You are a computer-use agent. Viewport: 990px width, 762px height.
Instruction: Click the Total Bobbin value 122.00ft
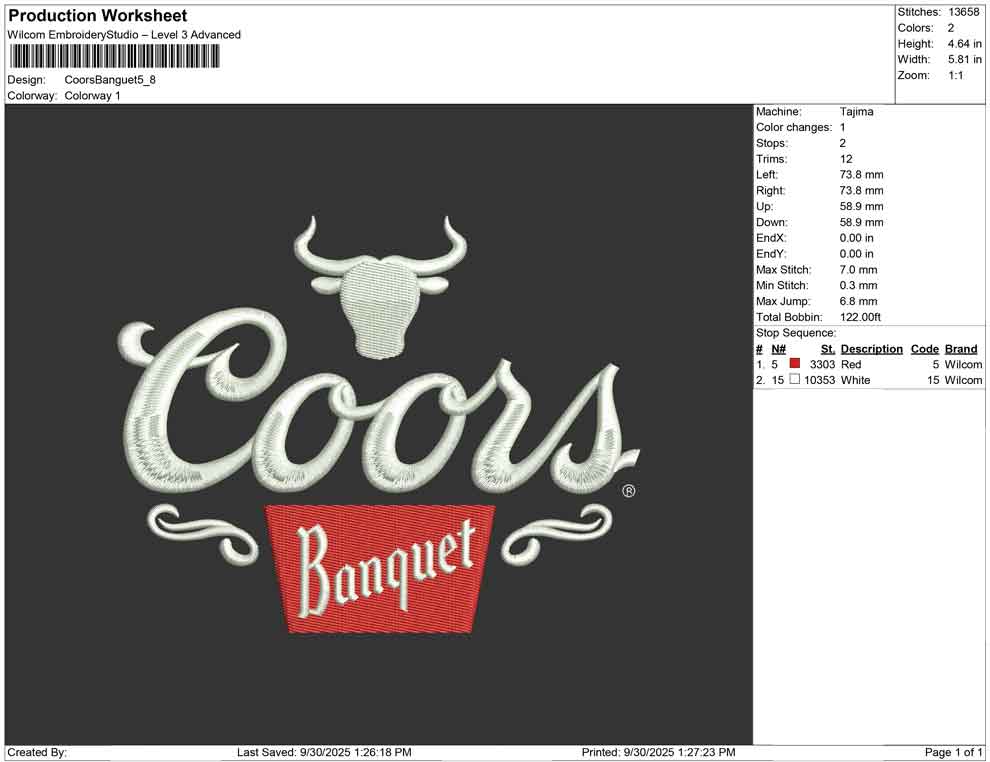[860, 317]
